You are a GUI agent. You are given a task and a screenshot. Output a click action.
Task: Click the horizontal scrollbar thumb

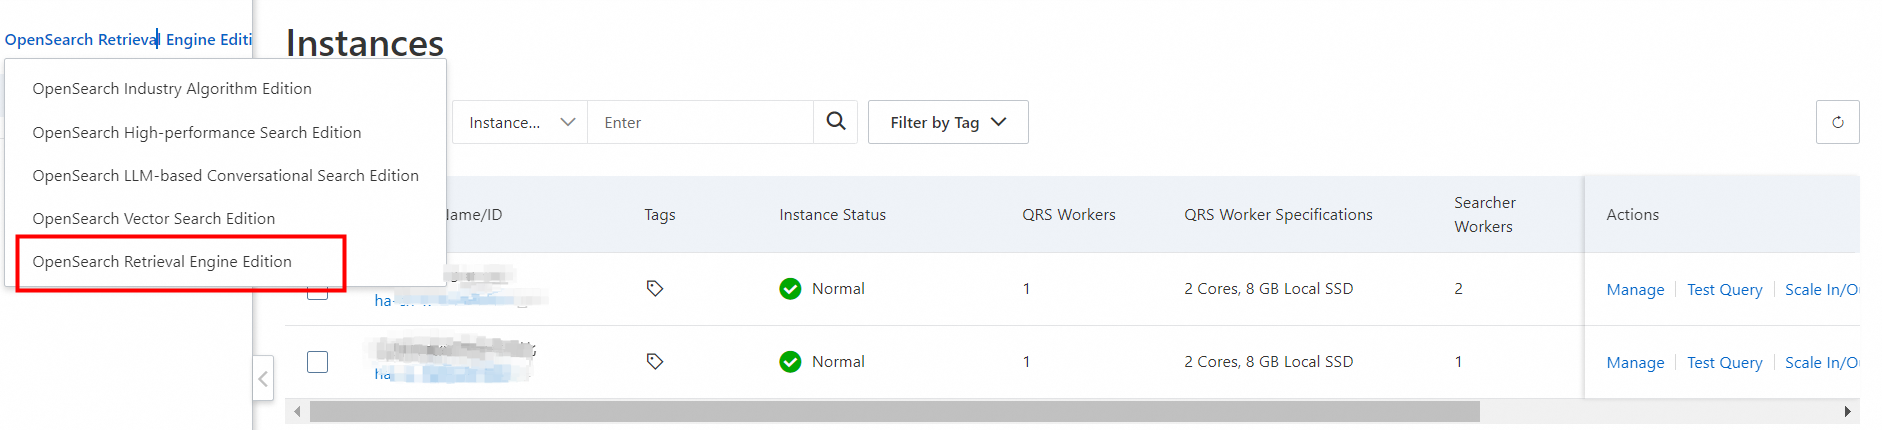tap(894, 412)
